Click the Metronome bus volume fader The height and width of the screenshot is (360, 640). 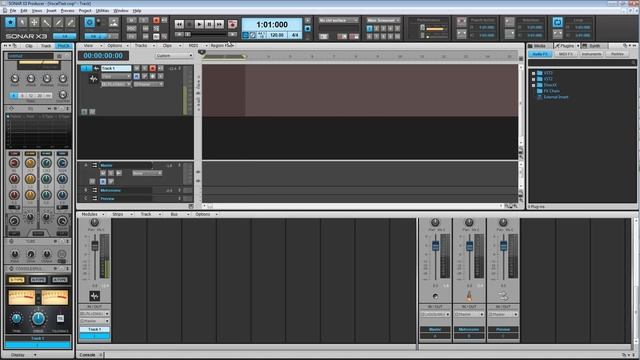(469, 246)
